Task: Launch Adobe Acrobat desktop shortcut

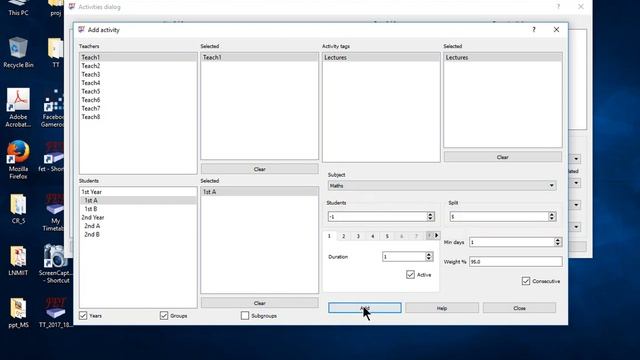Action: click(18, 108)
